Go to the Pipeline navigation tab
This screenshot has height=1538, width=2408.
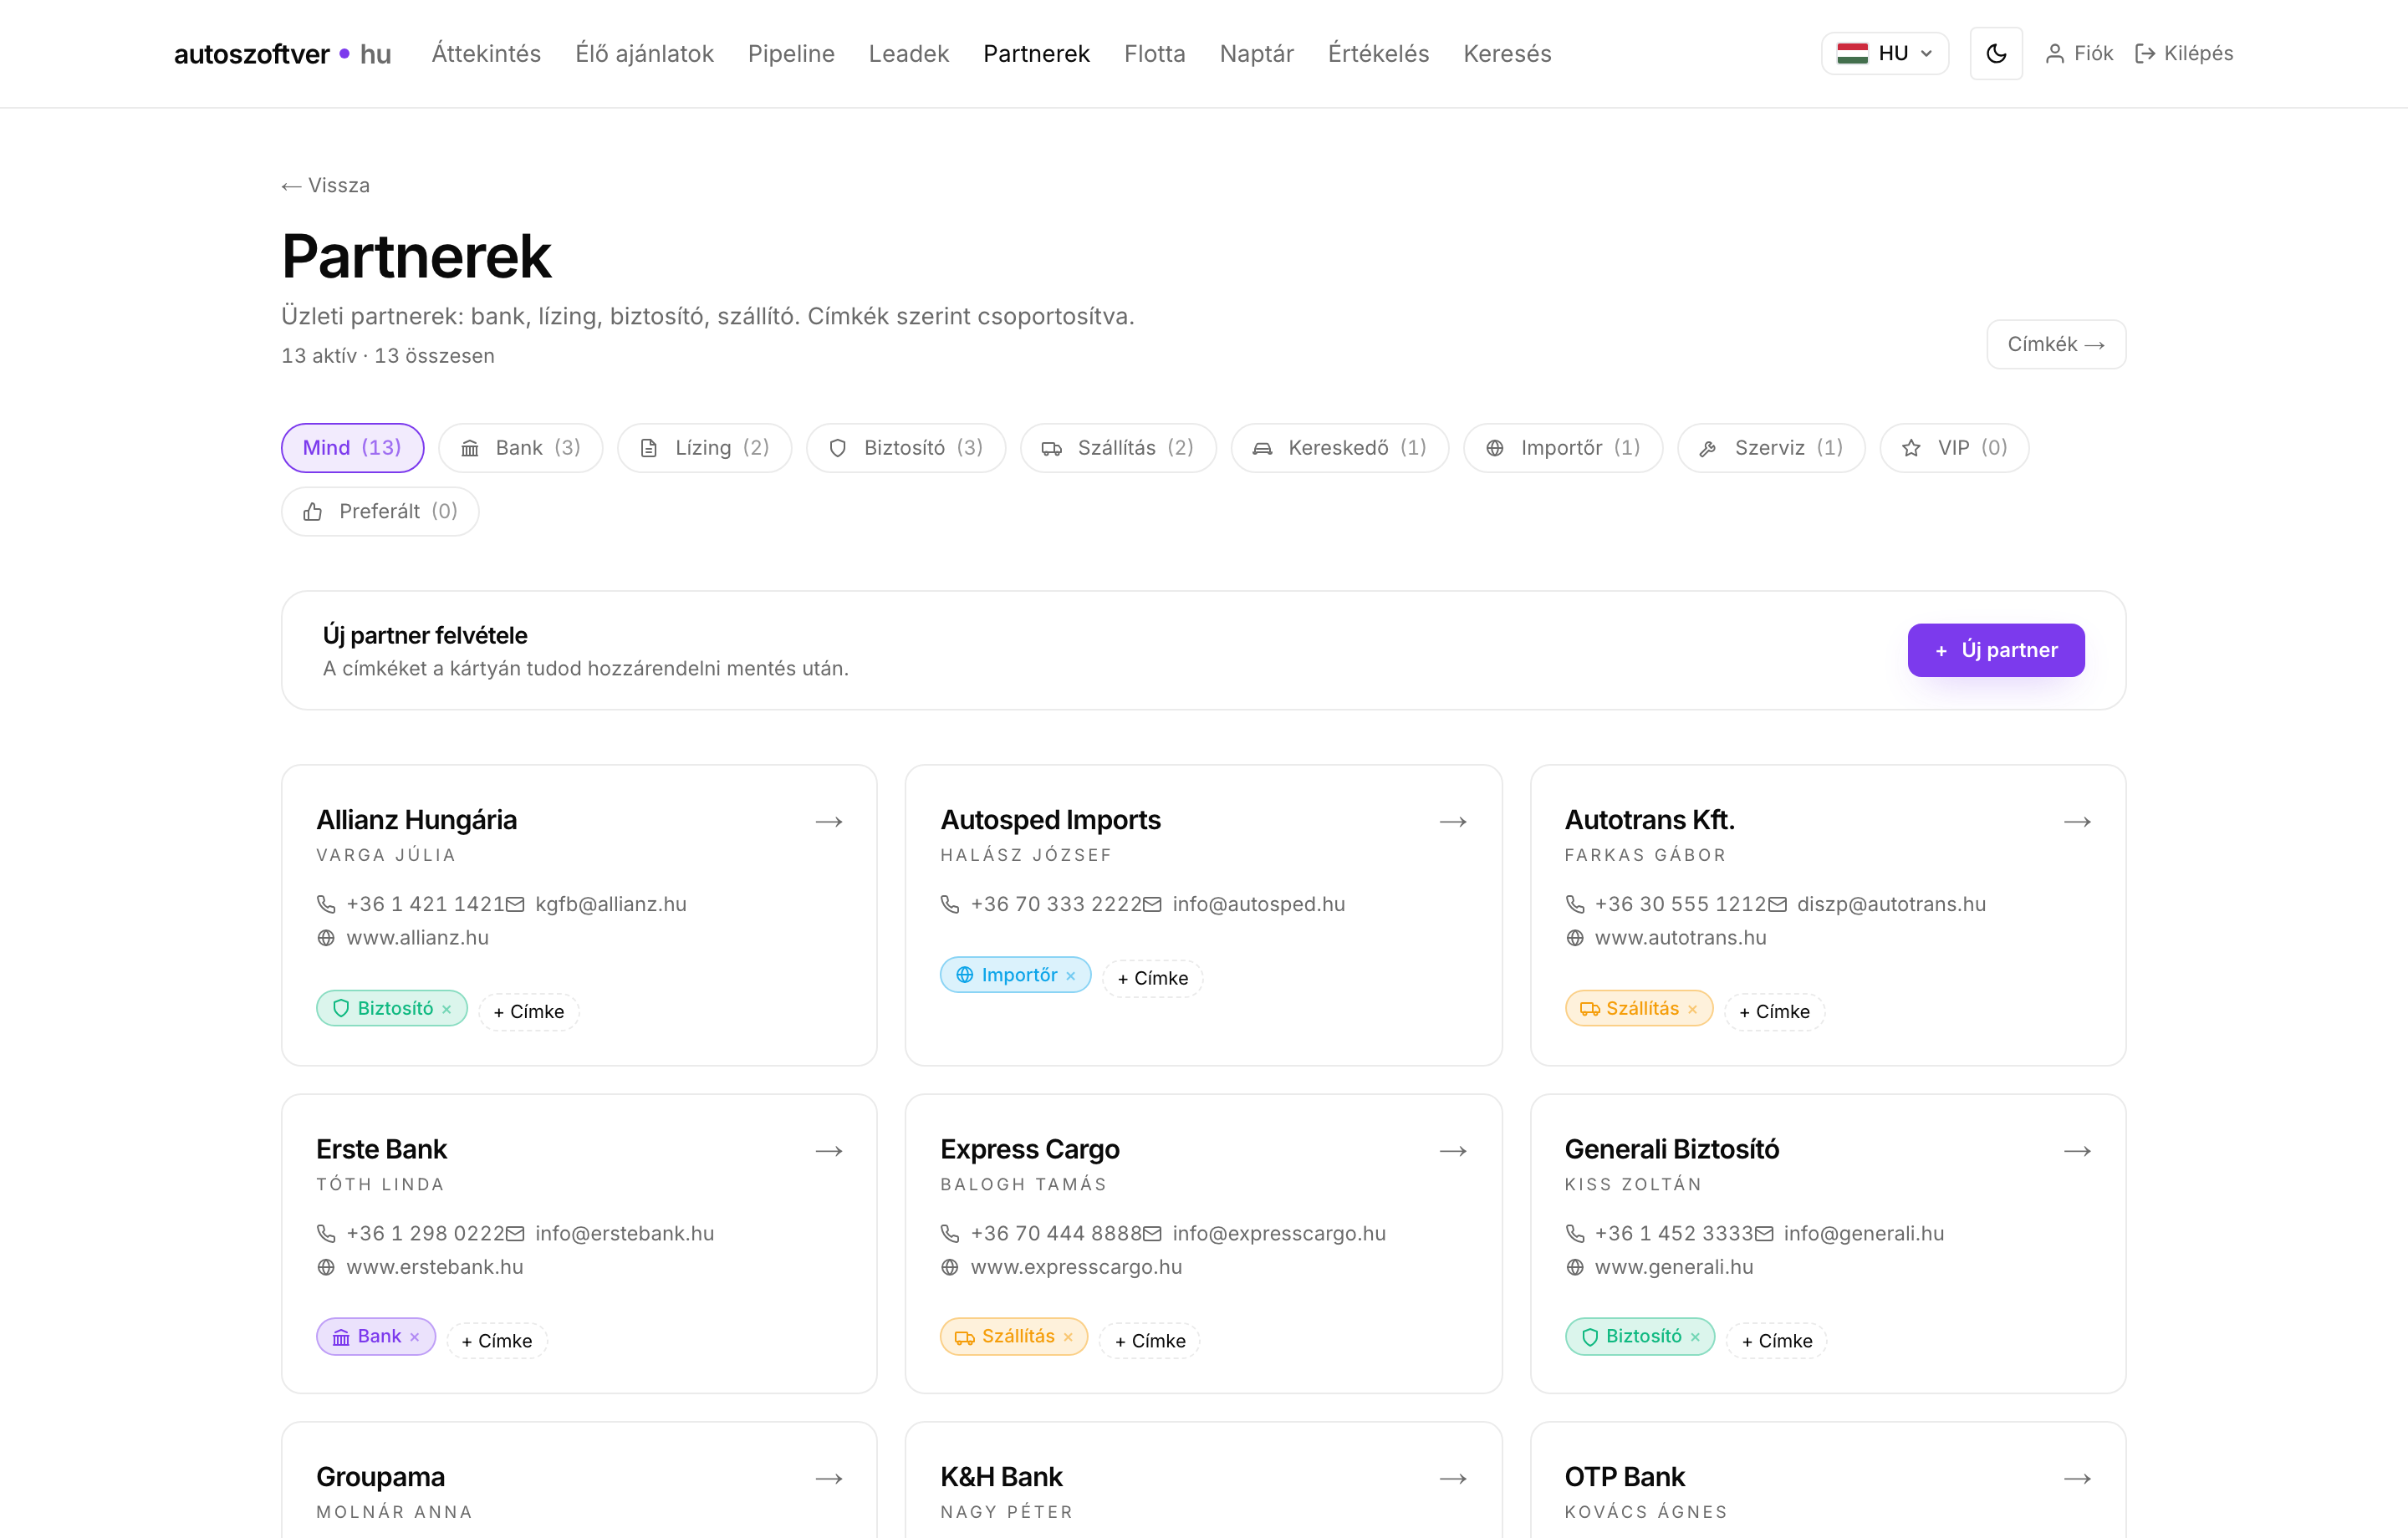(791, 53)
